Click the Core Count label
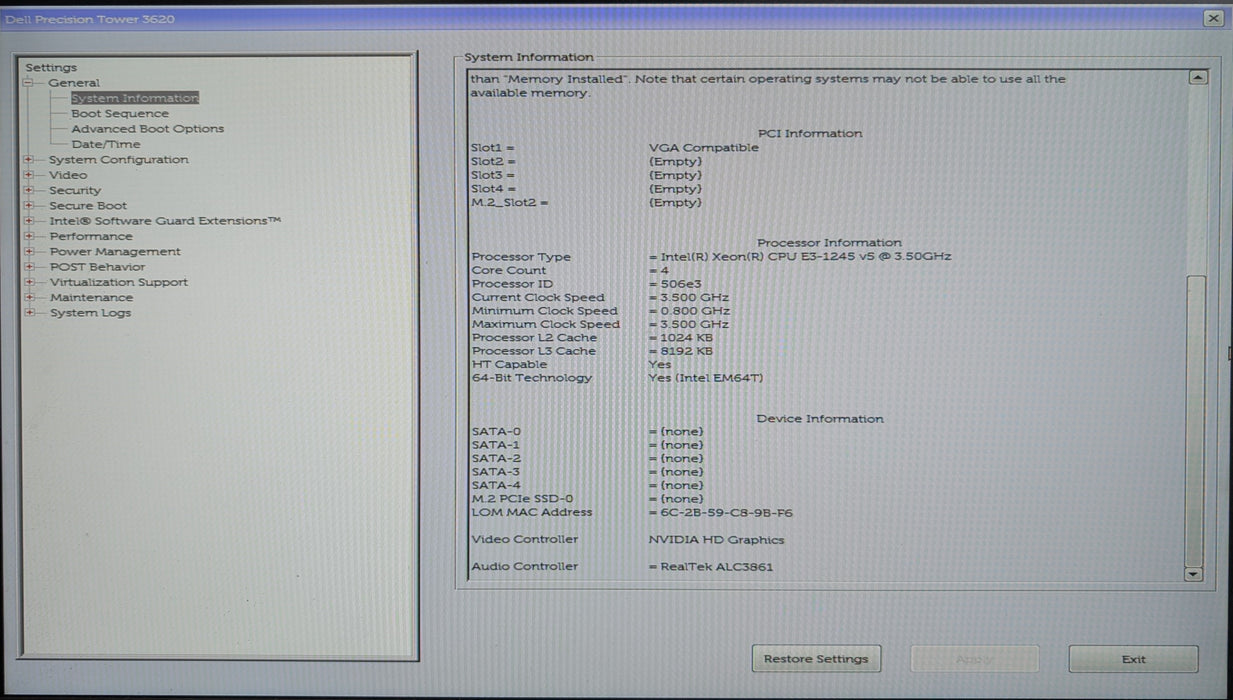This screenshot has height=700, width=1233. tap(509, 270)
